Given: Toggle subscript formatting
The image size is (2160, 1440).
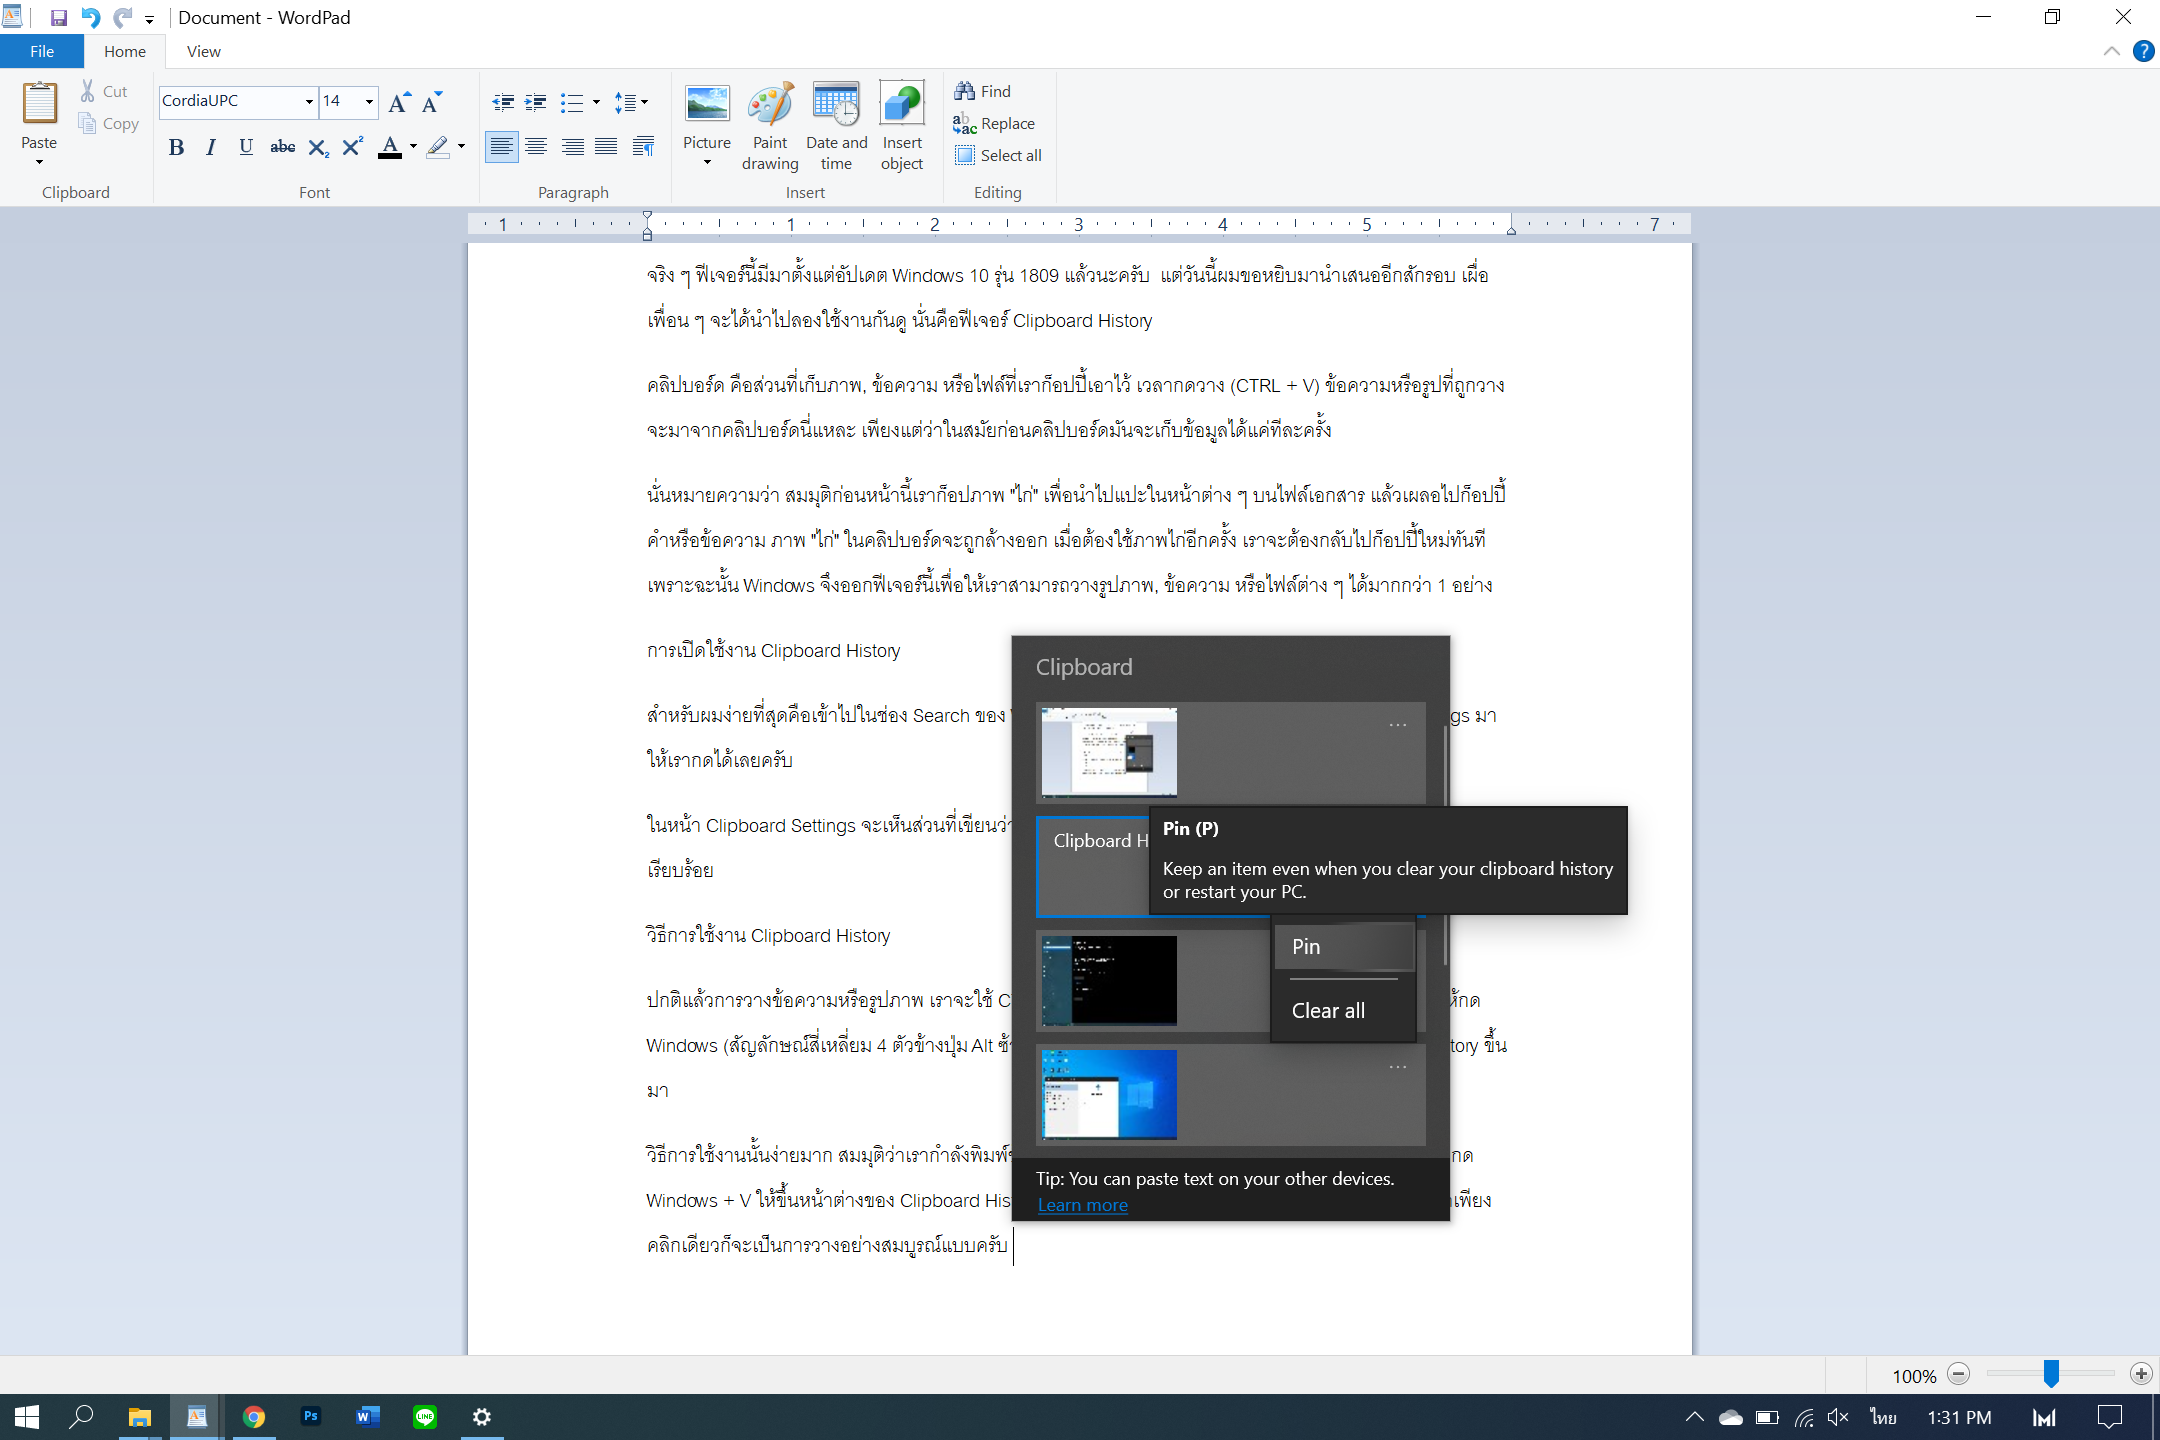Looking at the screenshot, I should click(318, 147).
